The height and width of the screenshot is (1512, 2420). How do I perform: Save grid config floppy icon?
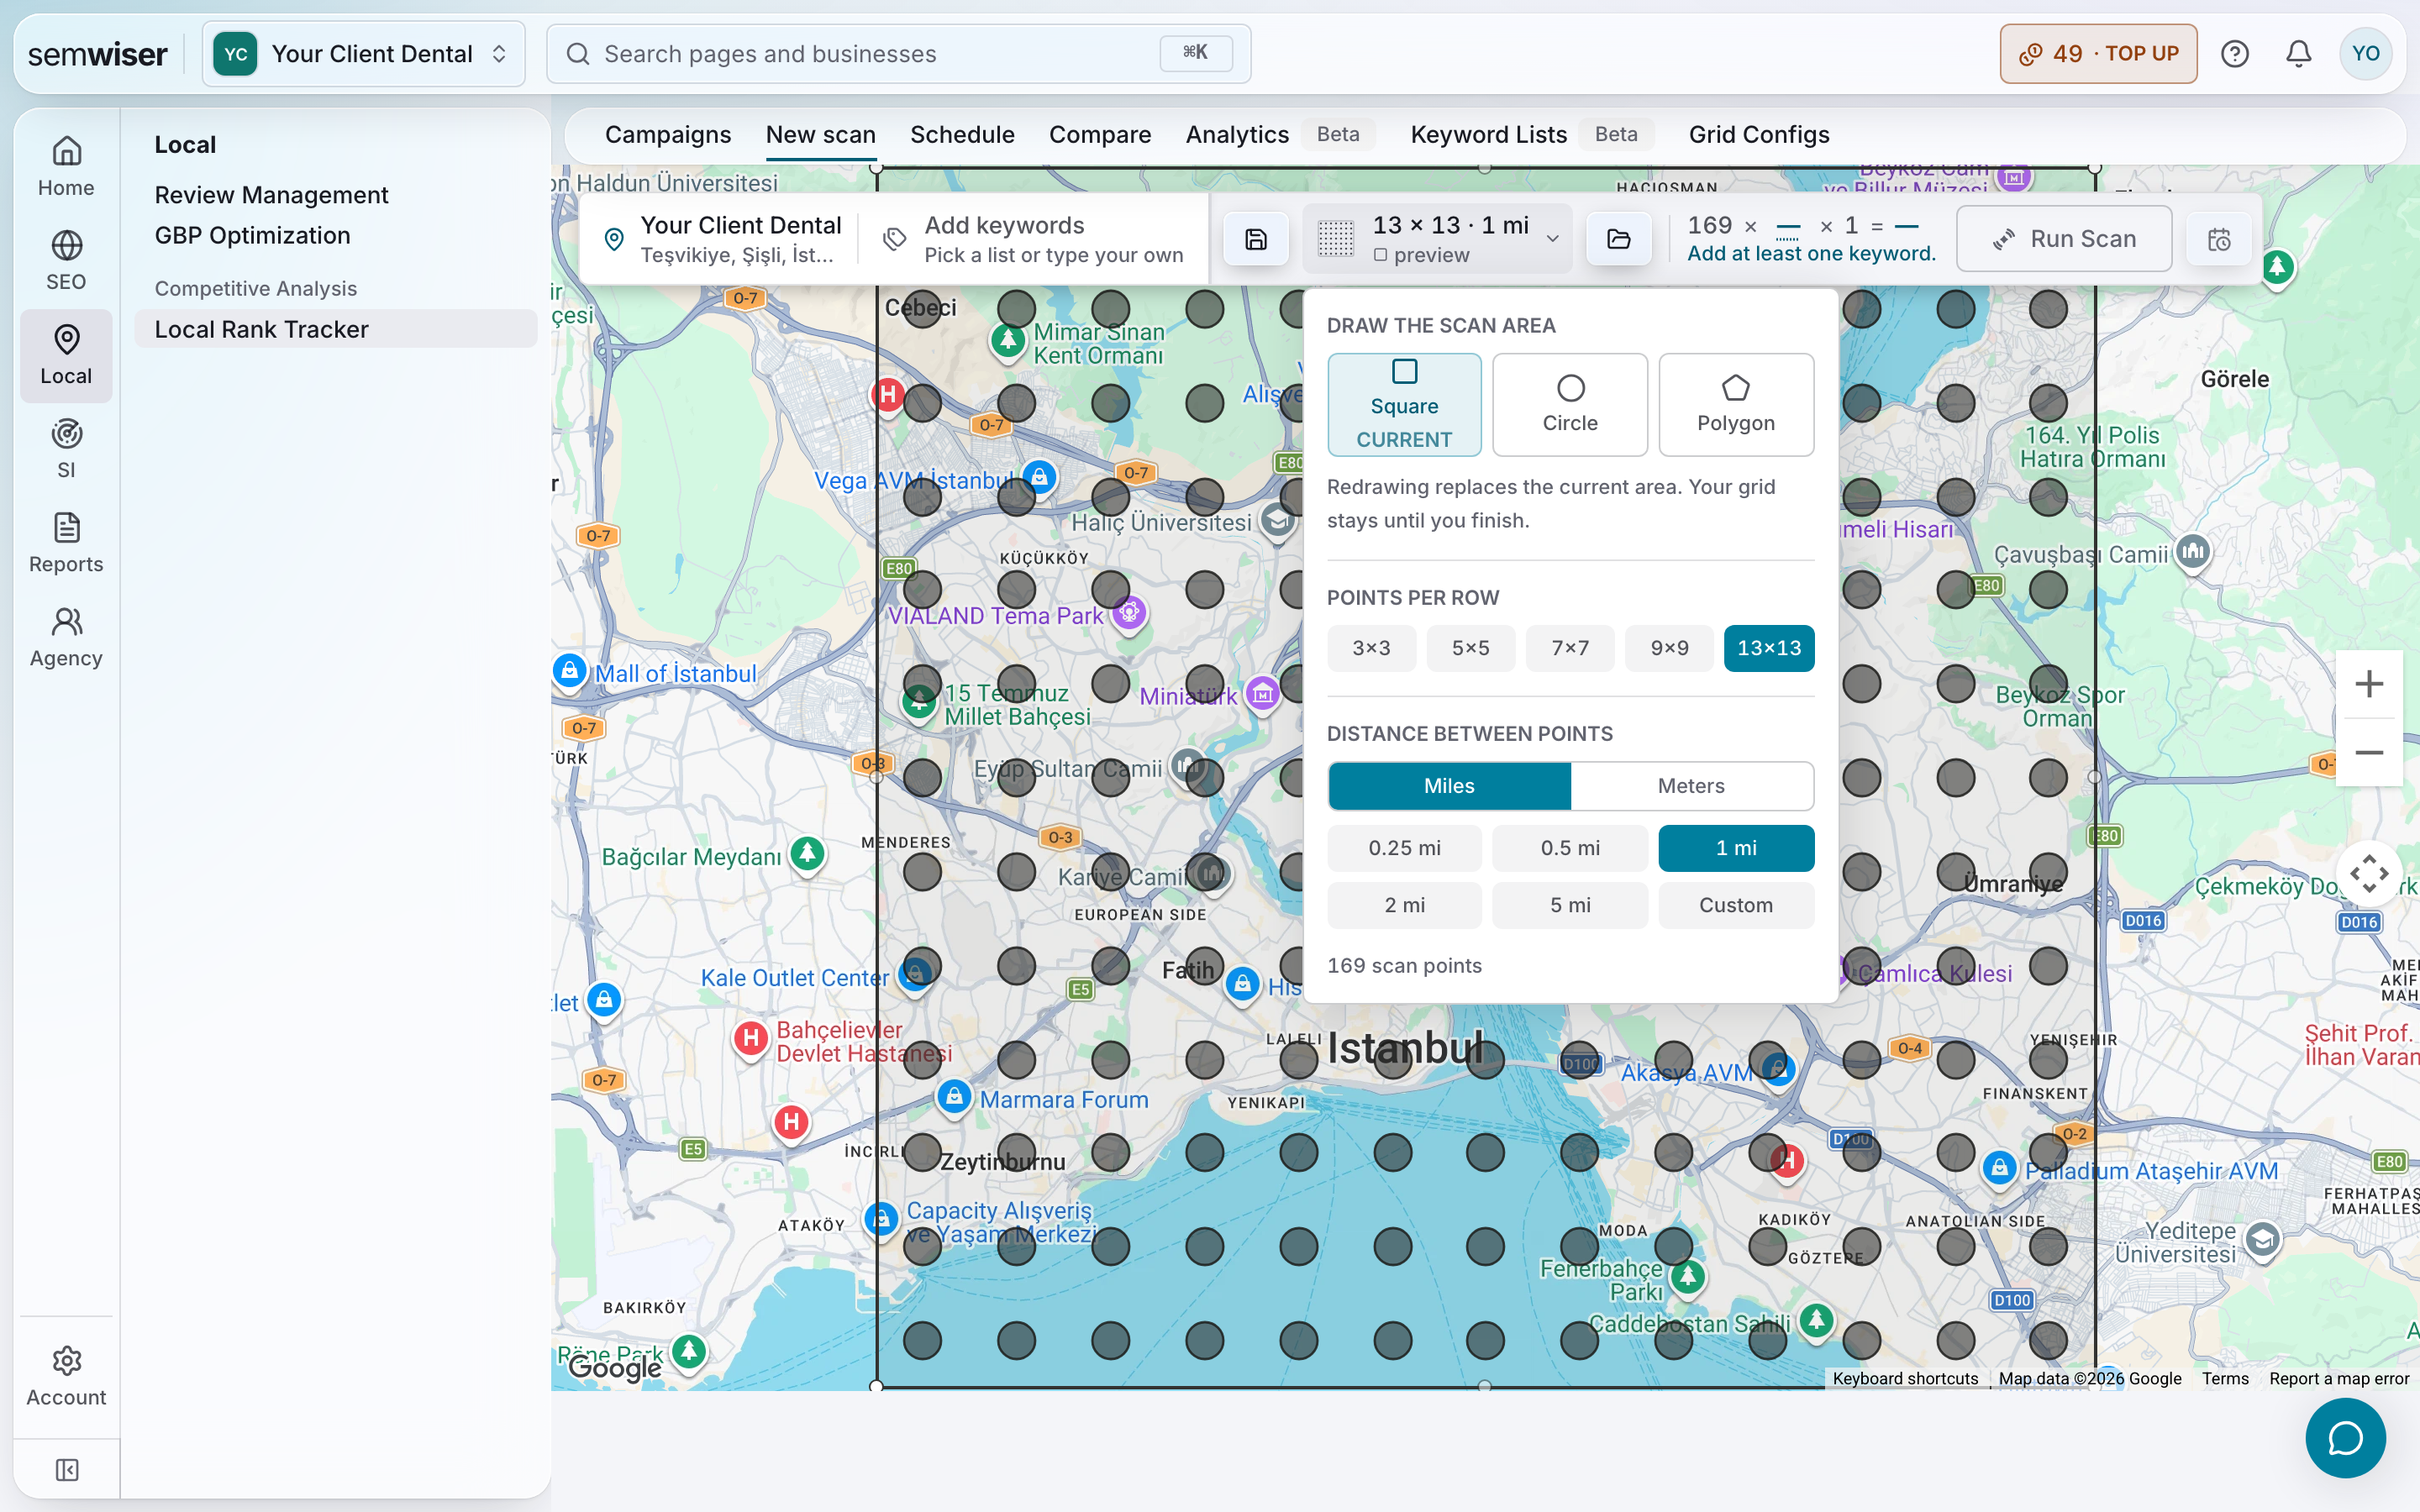click(1256, 239)
